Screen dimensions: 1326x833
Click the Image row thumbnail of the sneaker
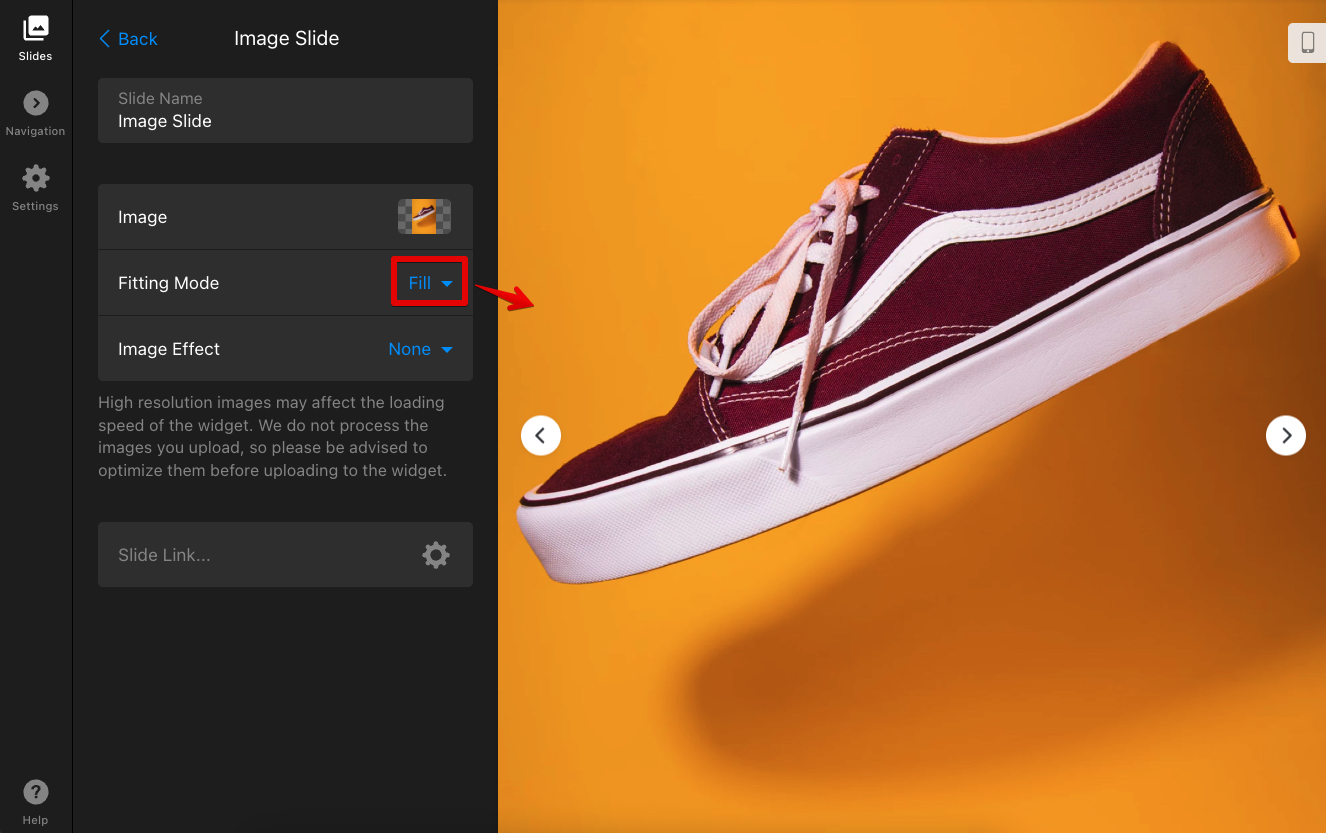[x=424, y=217]
